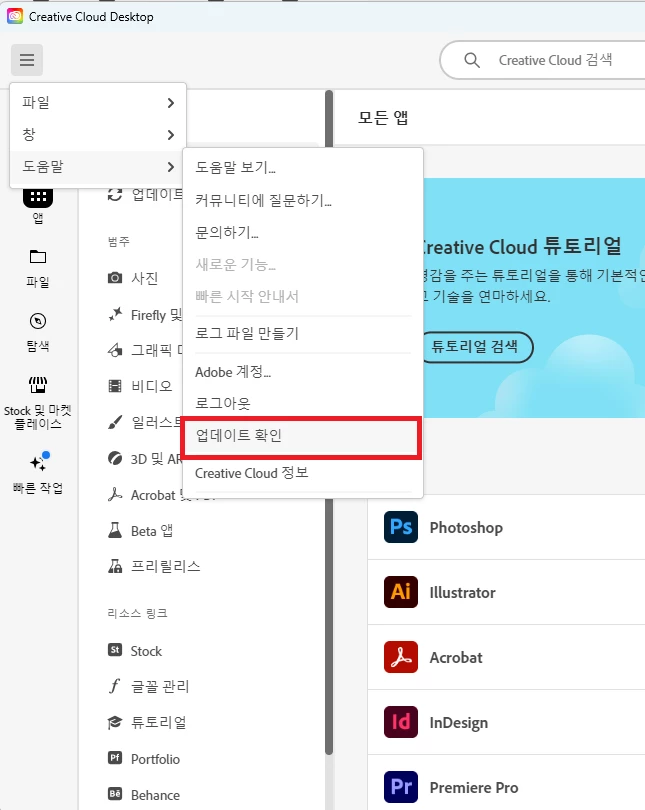Viewport: 645px width, 810px height.
Task: Click the Stock St resource icon
Action: point(115,650)
